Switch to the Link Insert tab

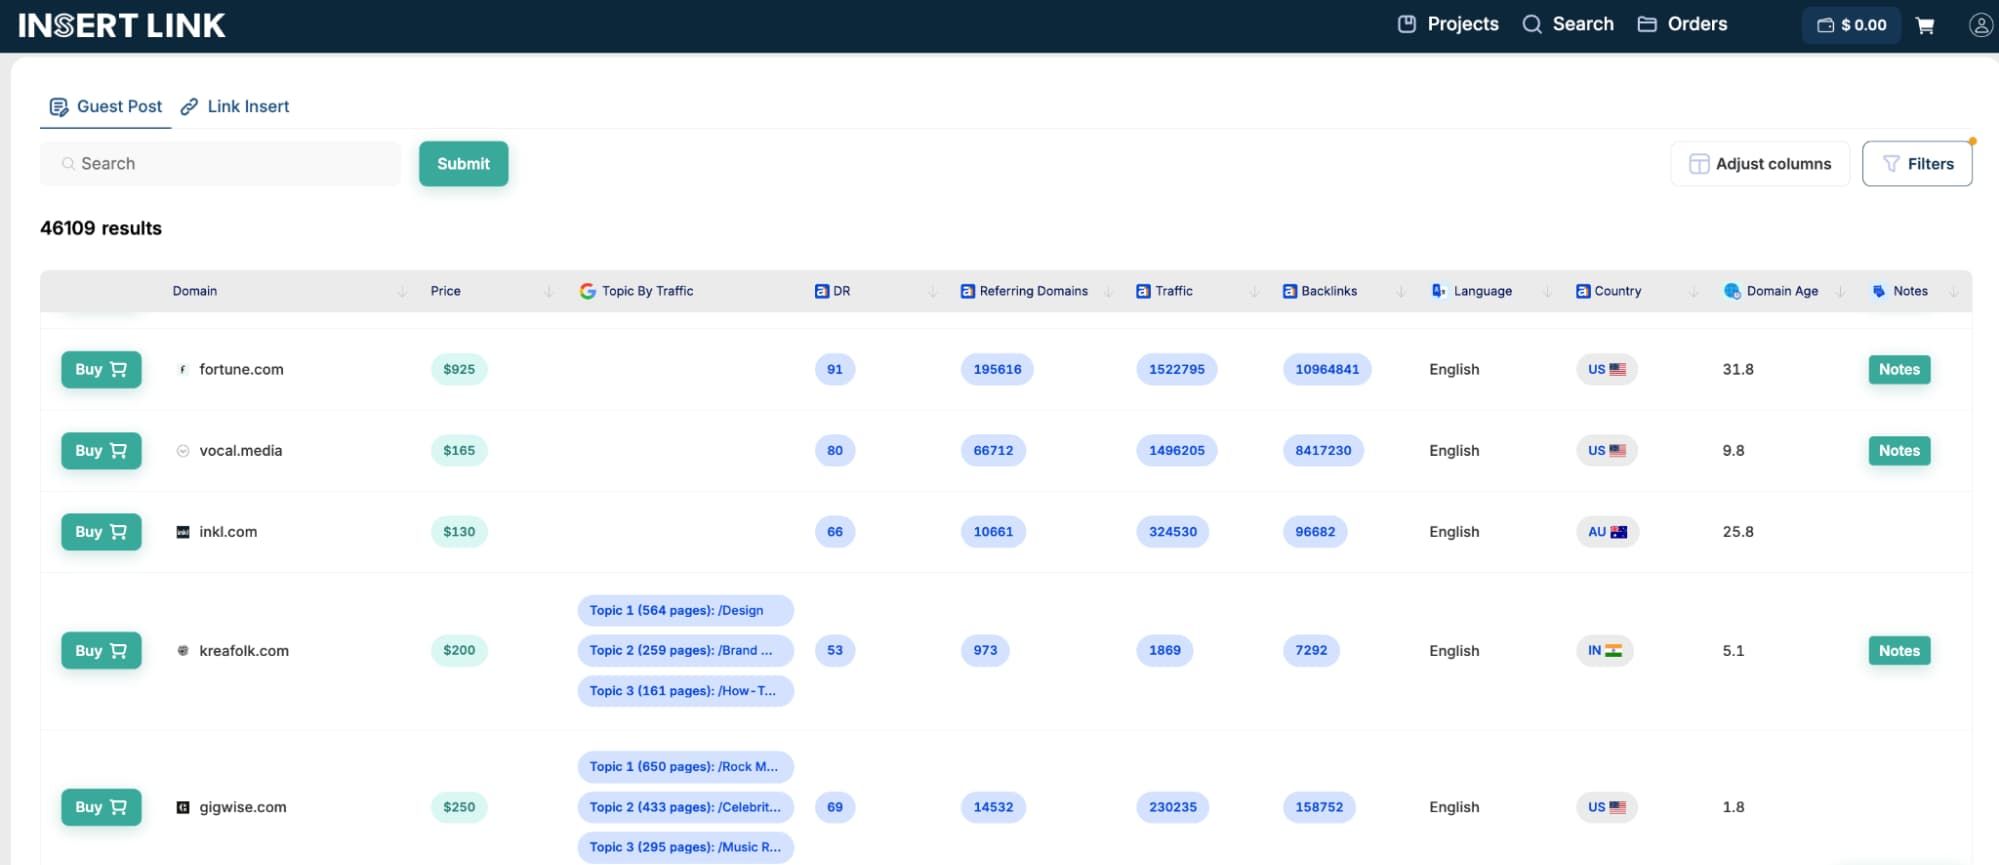coord(235,106)
